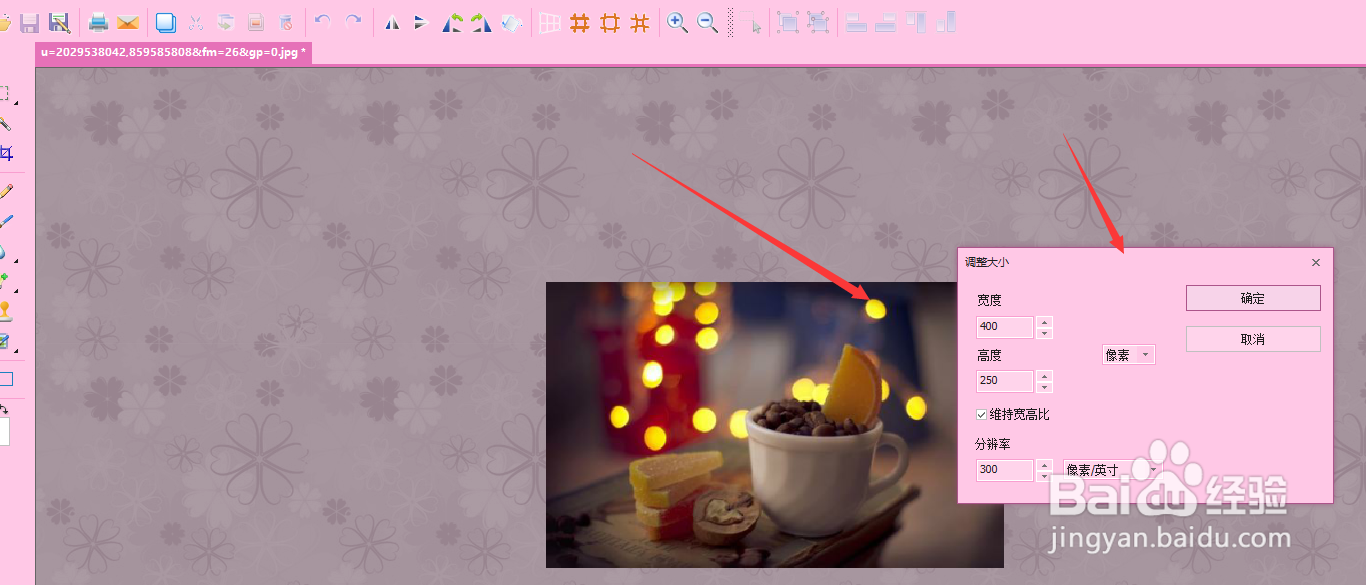This screenshot has width=1366, height=585.
Task: Flip the image horizontally with toolbar icon
Action: coord(392,22)
